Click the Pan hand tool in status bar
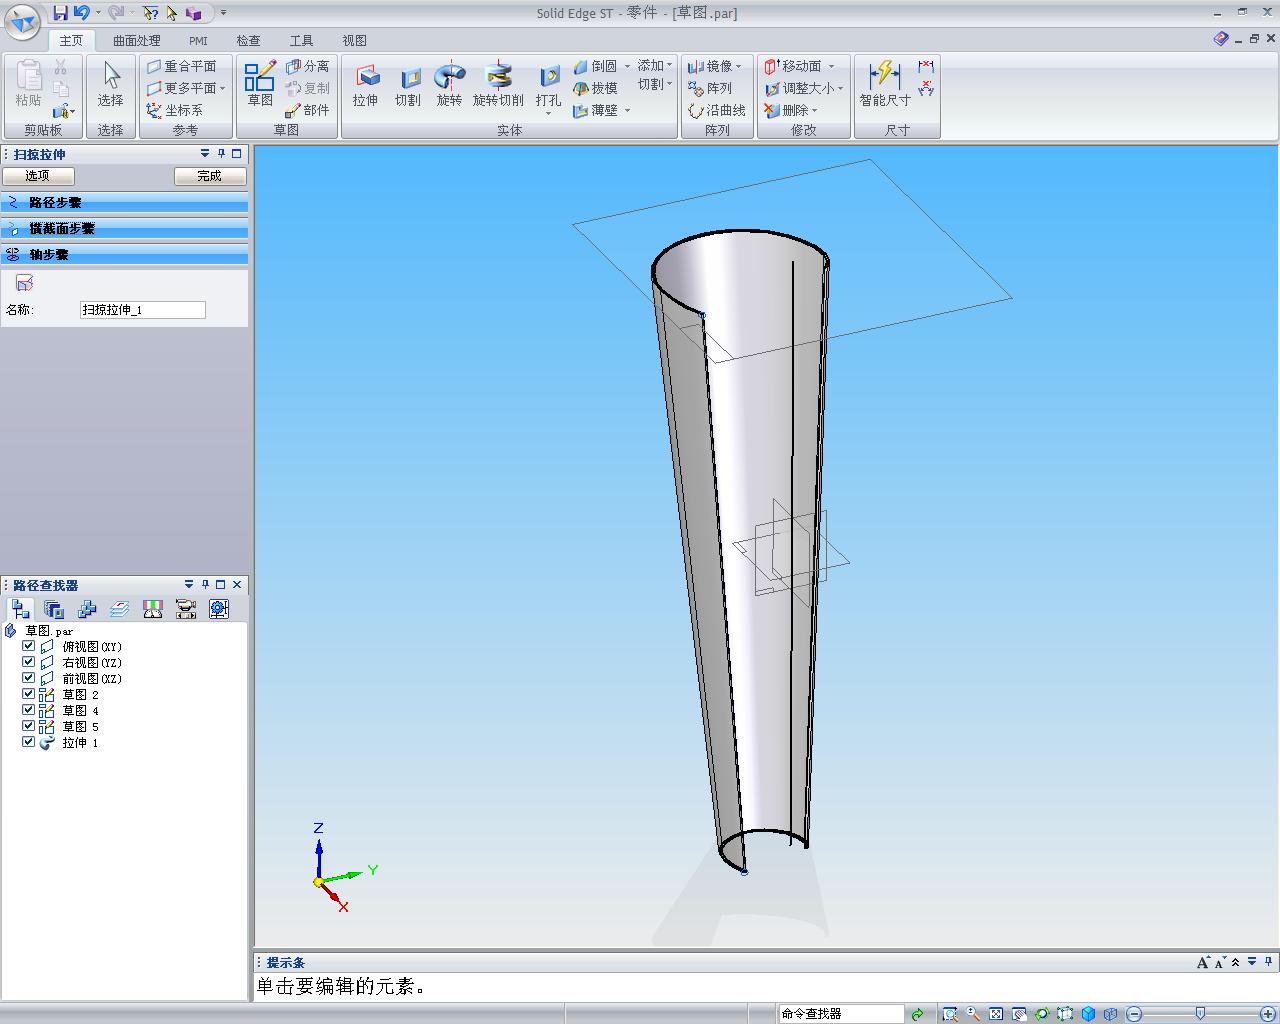Viewport: 1280px width, 1024px height. click(1019, 1014)
